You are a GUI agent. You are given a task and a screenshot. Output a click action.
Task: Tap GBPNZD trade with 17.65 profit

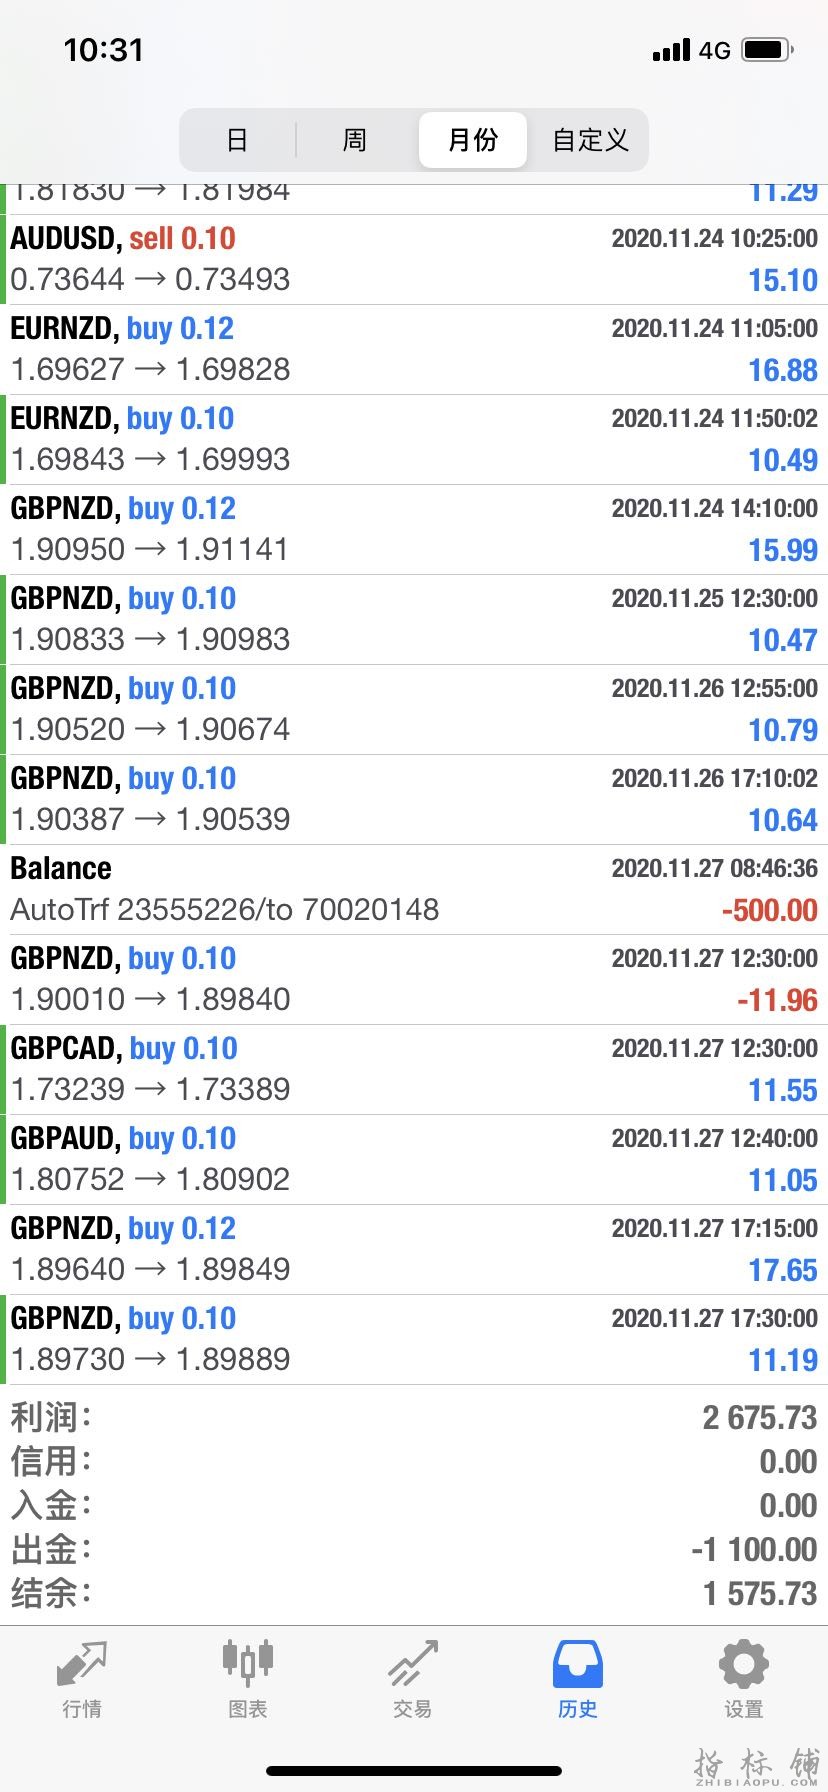[414, 1250]
